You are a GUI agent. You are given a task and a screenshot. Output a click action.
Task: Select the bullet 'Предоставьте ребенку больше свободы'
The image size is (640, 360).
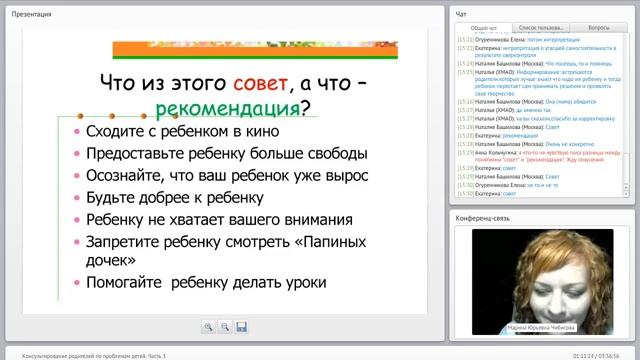click(227, 153)
